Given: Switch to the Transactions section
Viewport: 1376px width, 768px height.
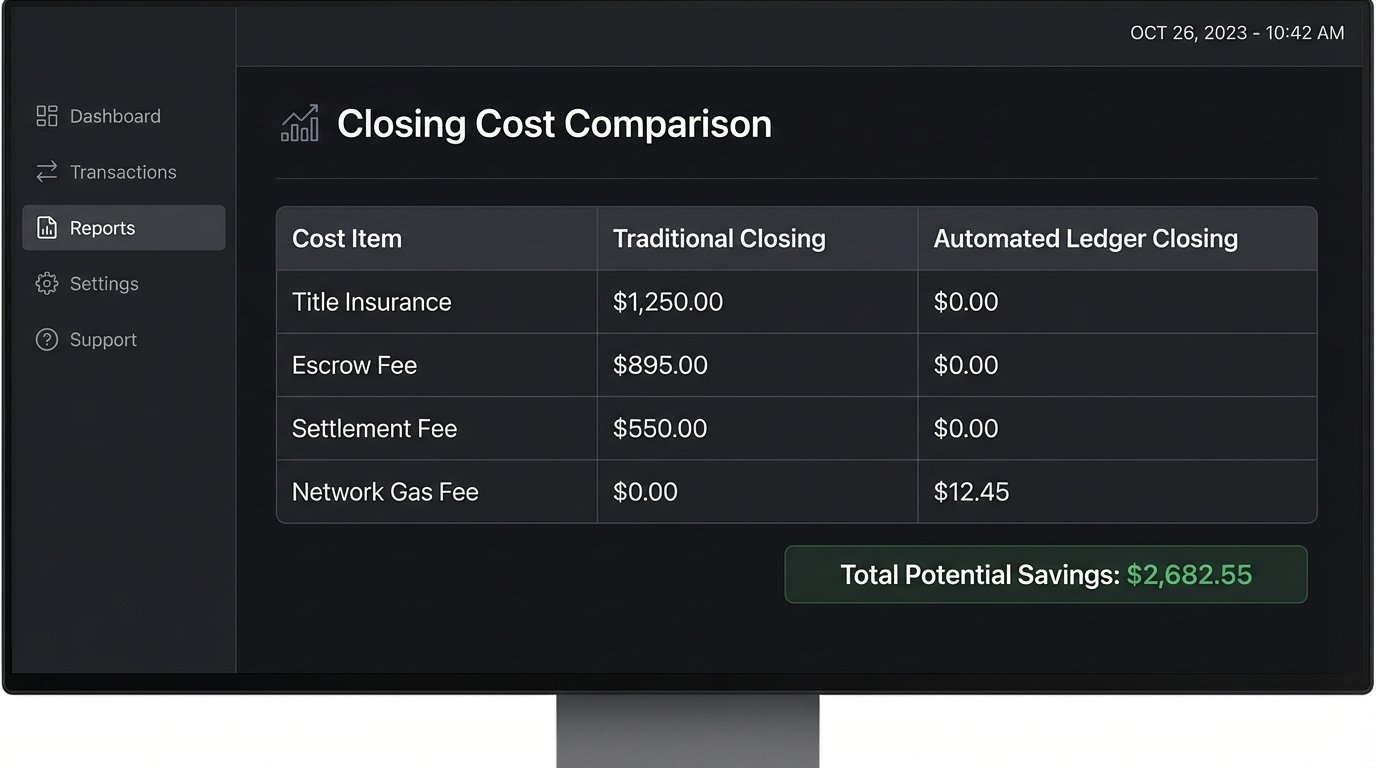Looking at the screenshot, I should pyautogui.click(x=122, y=172).
